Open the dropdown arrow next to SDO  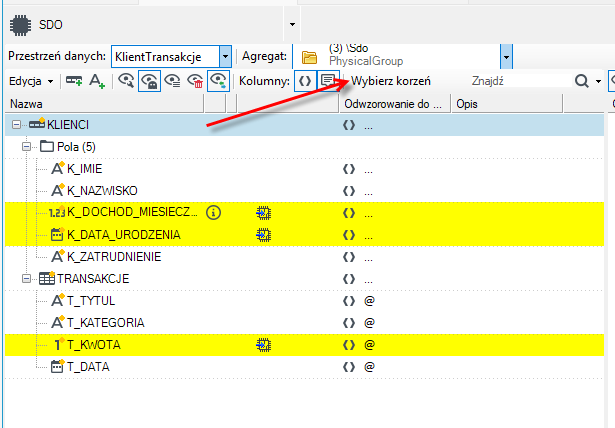point(292,24)
